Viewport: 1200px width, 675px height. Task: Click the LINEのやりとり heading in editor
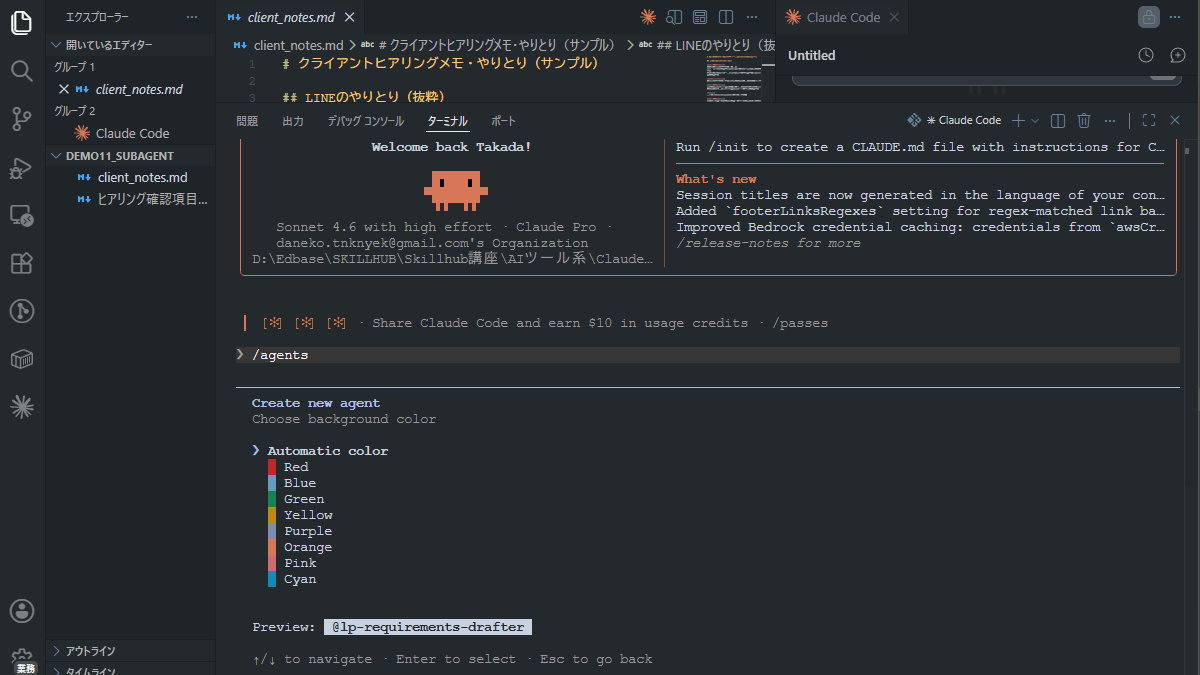pos(362,98)
